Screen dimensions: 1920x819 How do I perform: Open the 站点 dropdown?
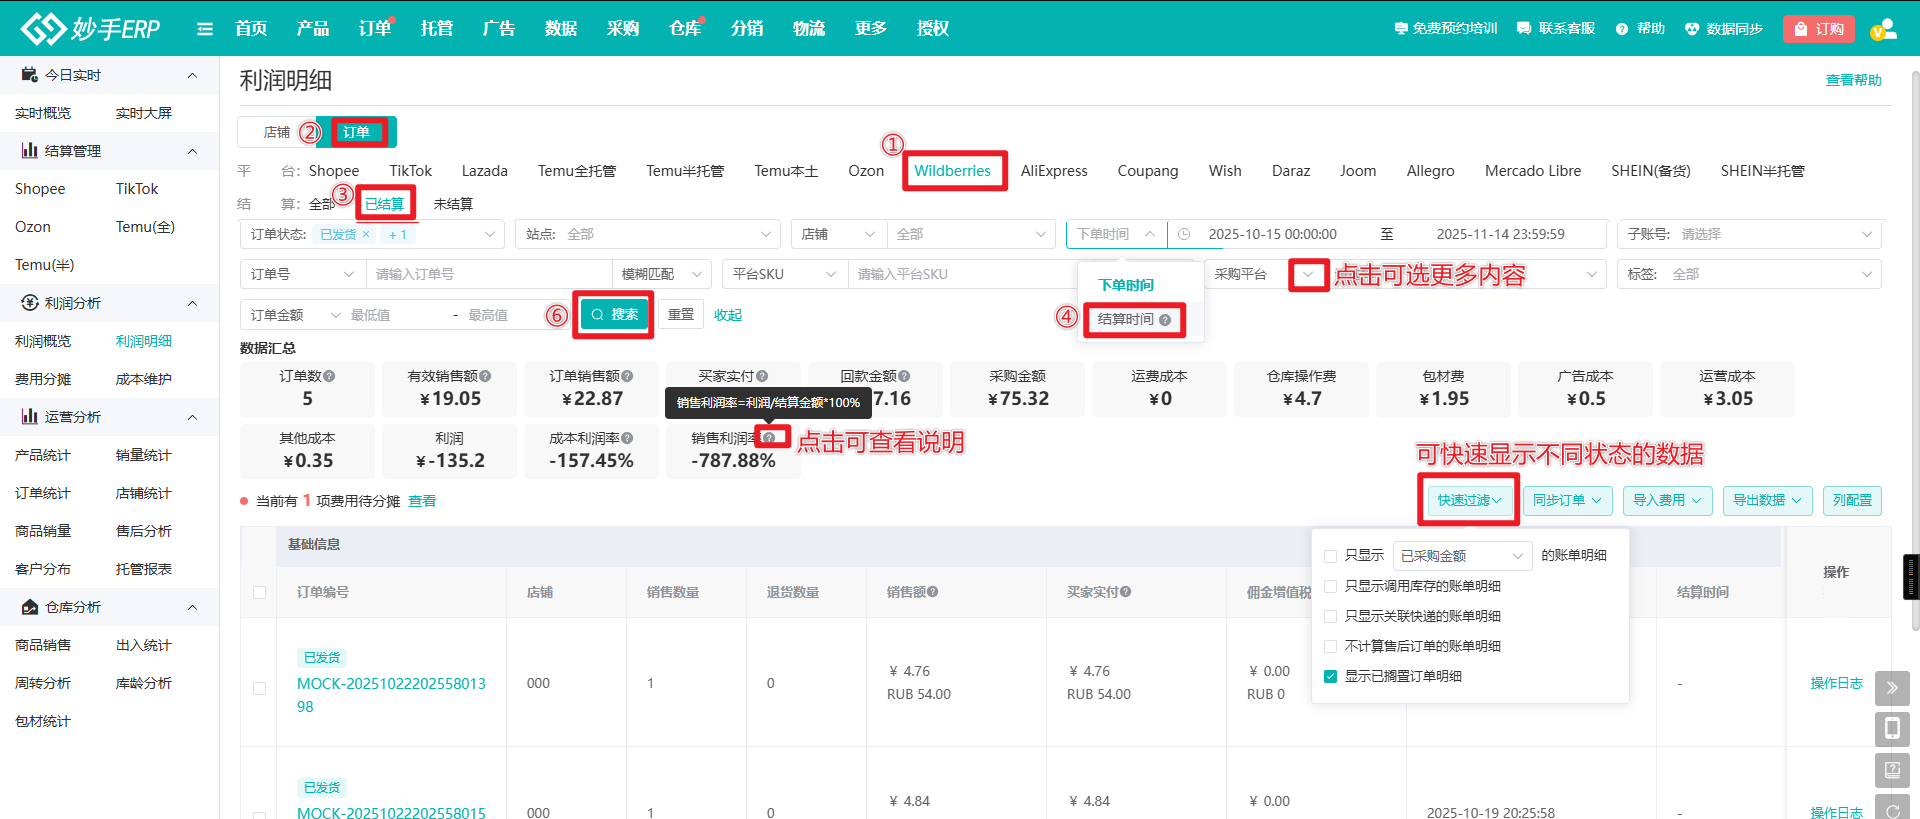click(648, 234)
